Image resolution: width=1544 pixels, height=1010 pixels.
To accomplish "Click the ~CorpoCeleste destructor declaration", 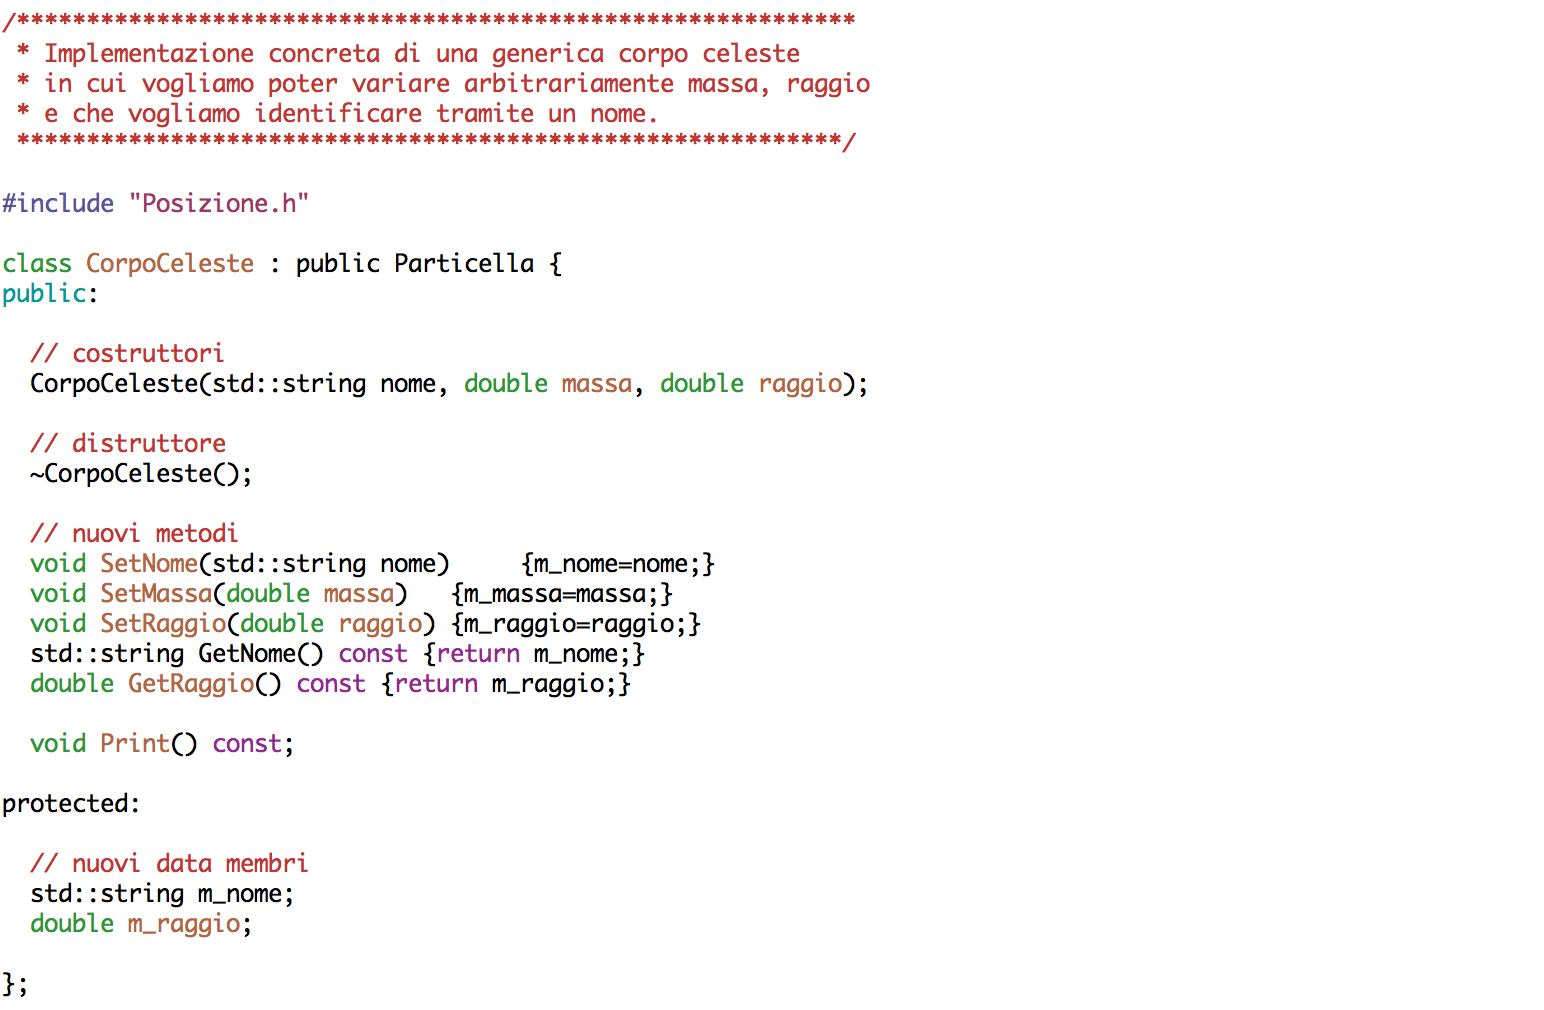I will click(x=140, y=473).
